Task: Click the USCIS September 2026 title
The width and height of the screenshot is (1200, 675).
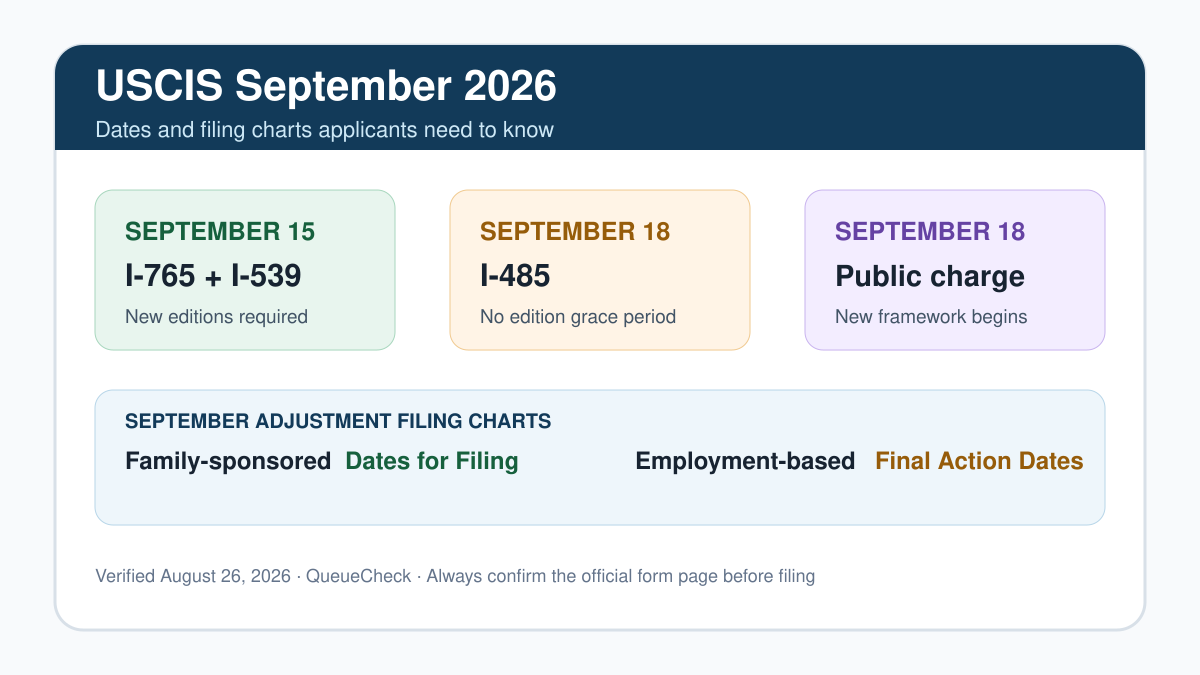Action: 326,87
